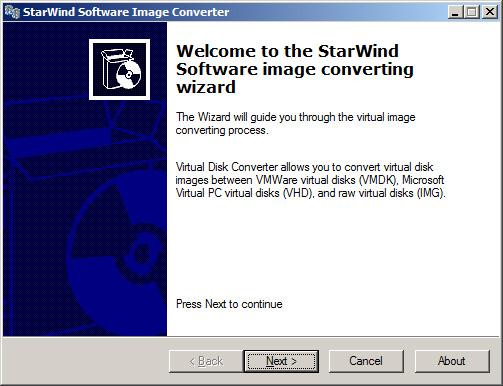Click the greyed-out < Back button
Viewport: 503px width, 386px height.
point(206,361)
